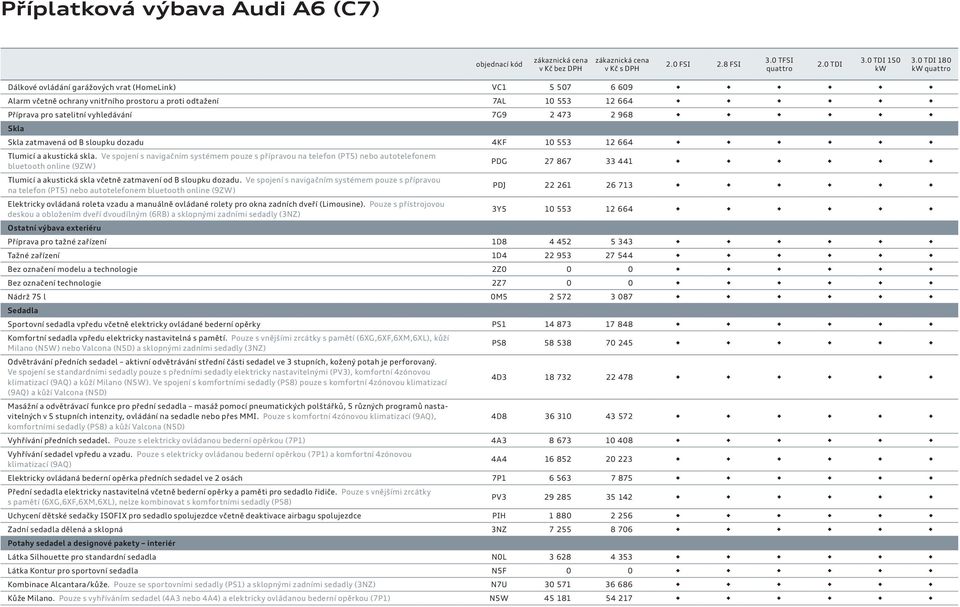
Task: Click the order code "VC1"
Action: (499, 88)
